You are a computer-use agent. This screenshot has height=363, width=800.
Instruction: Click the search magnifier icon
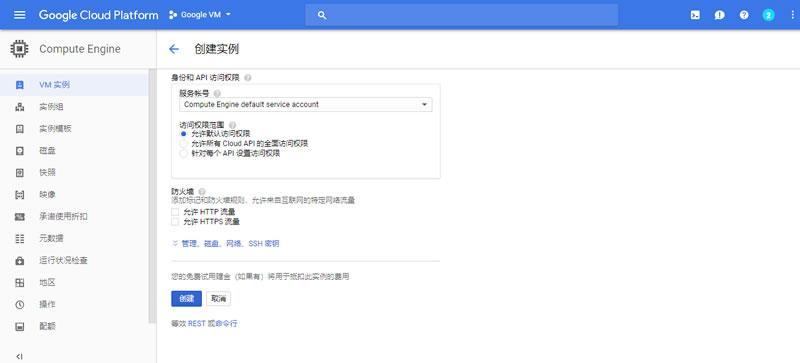(x=322, y=15)
